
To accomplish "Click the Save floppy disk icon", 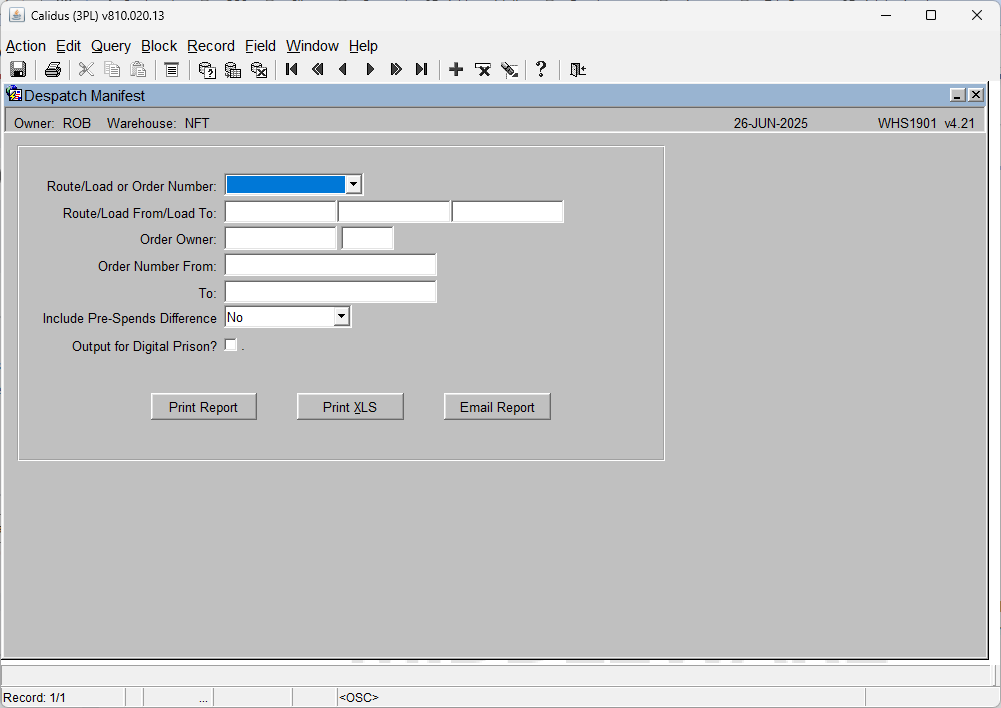I will tap(18, 69).
